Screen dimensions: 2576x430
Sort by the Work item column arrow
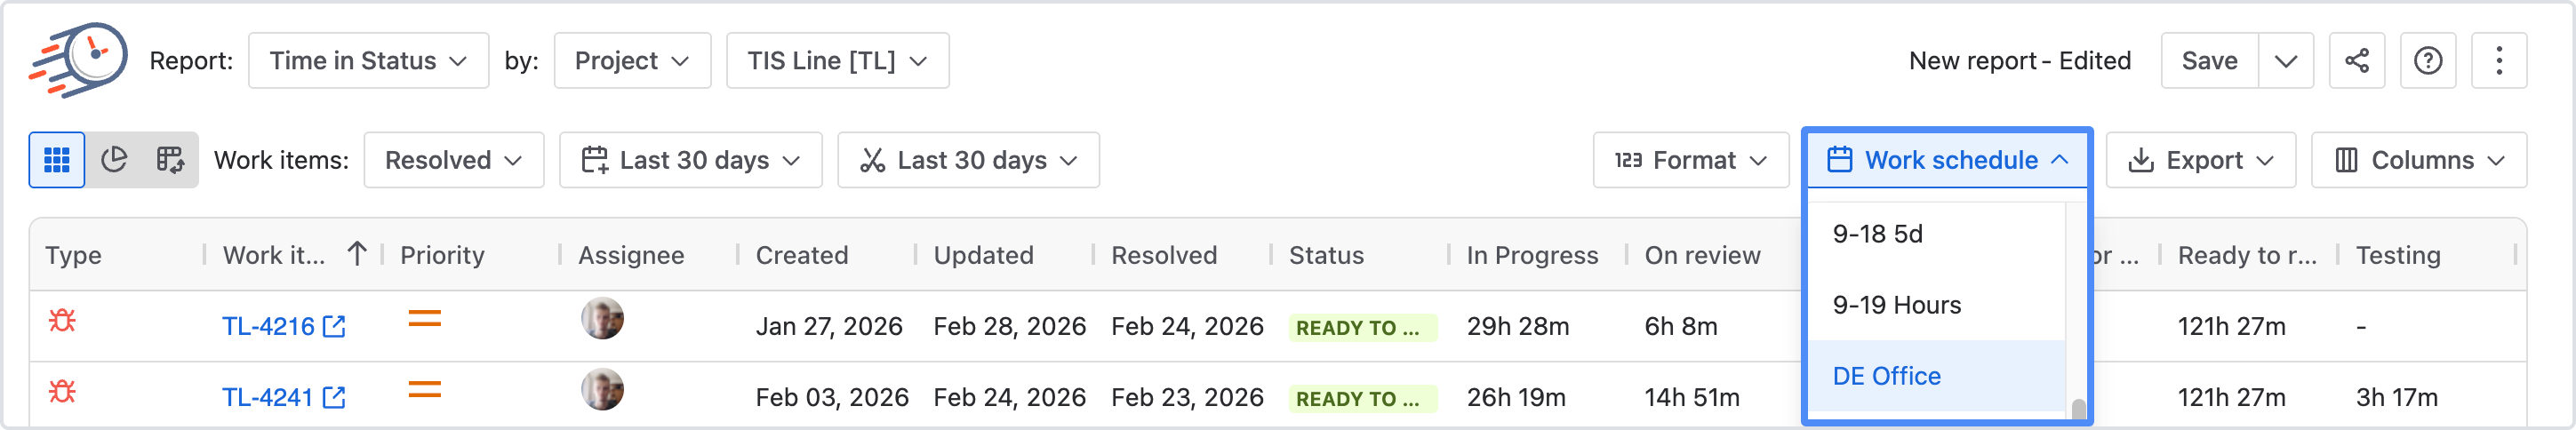point(357,254)
